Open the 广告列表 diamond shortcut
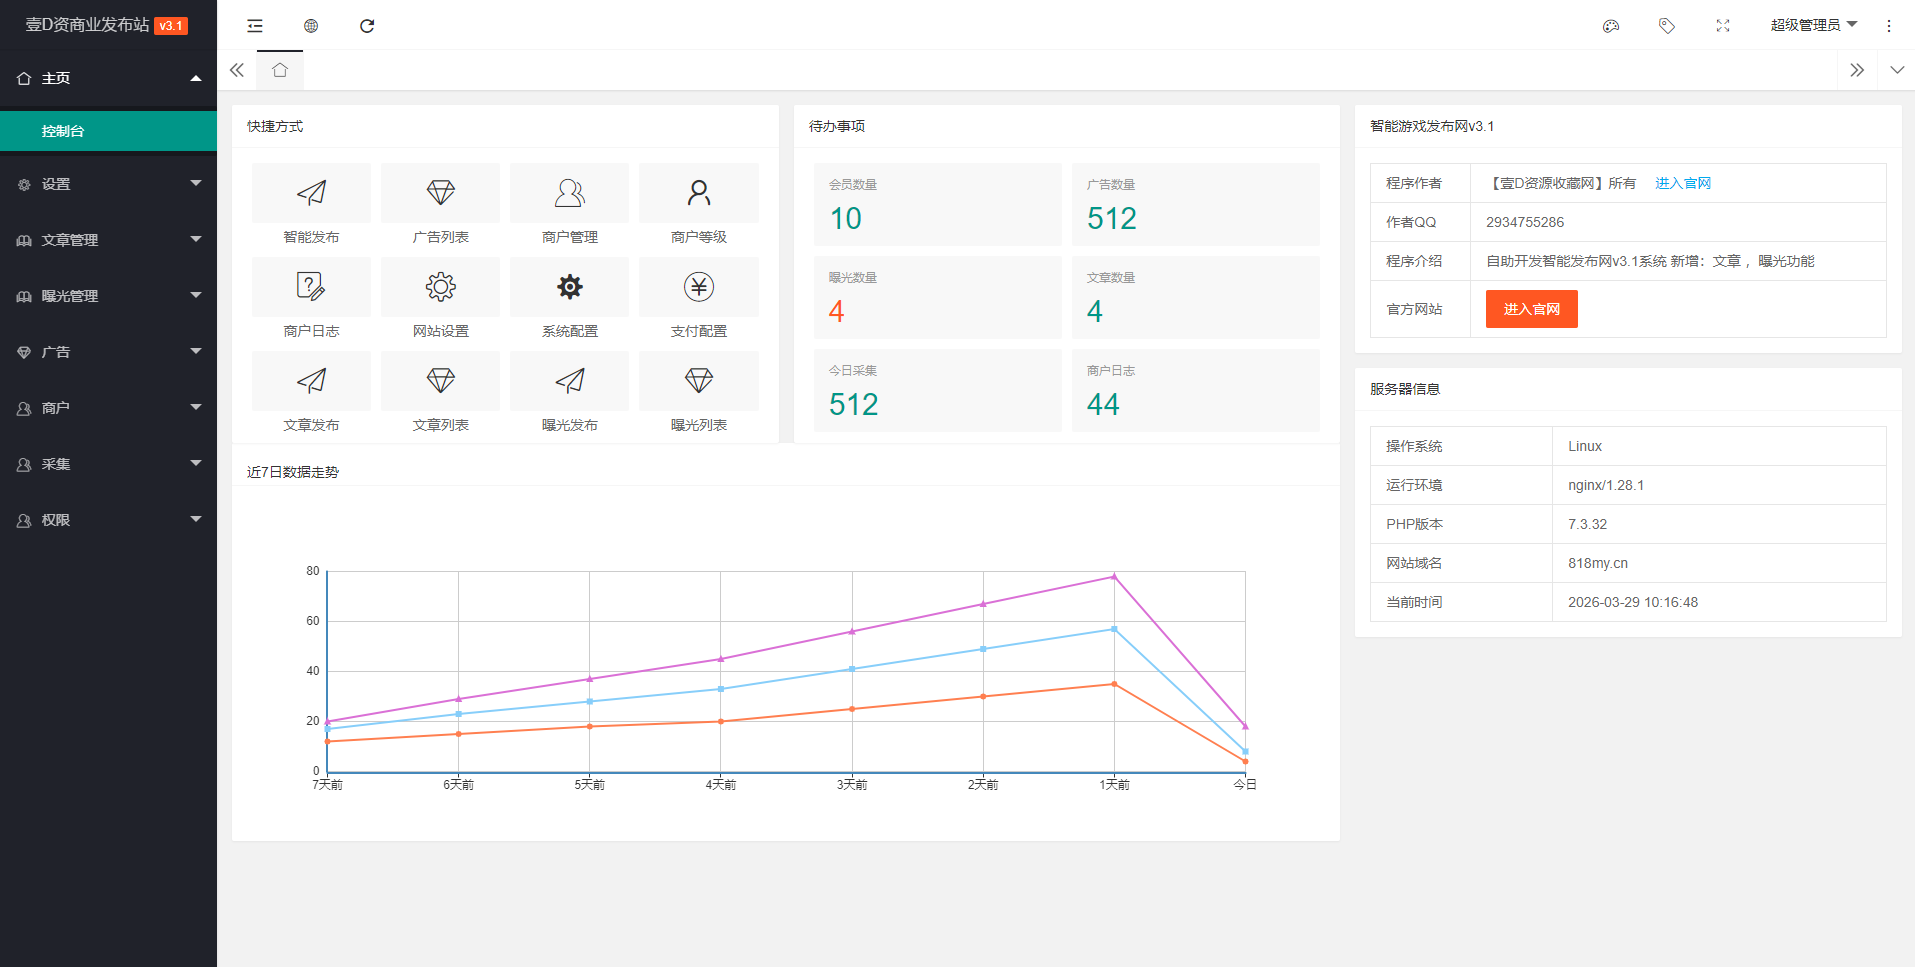The height and width of the screenshot is (967, 1915). click(x=440, y=193)
